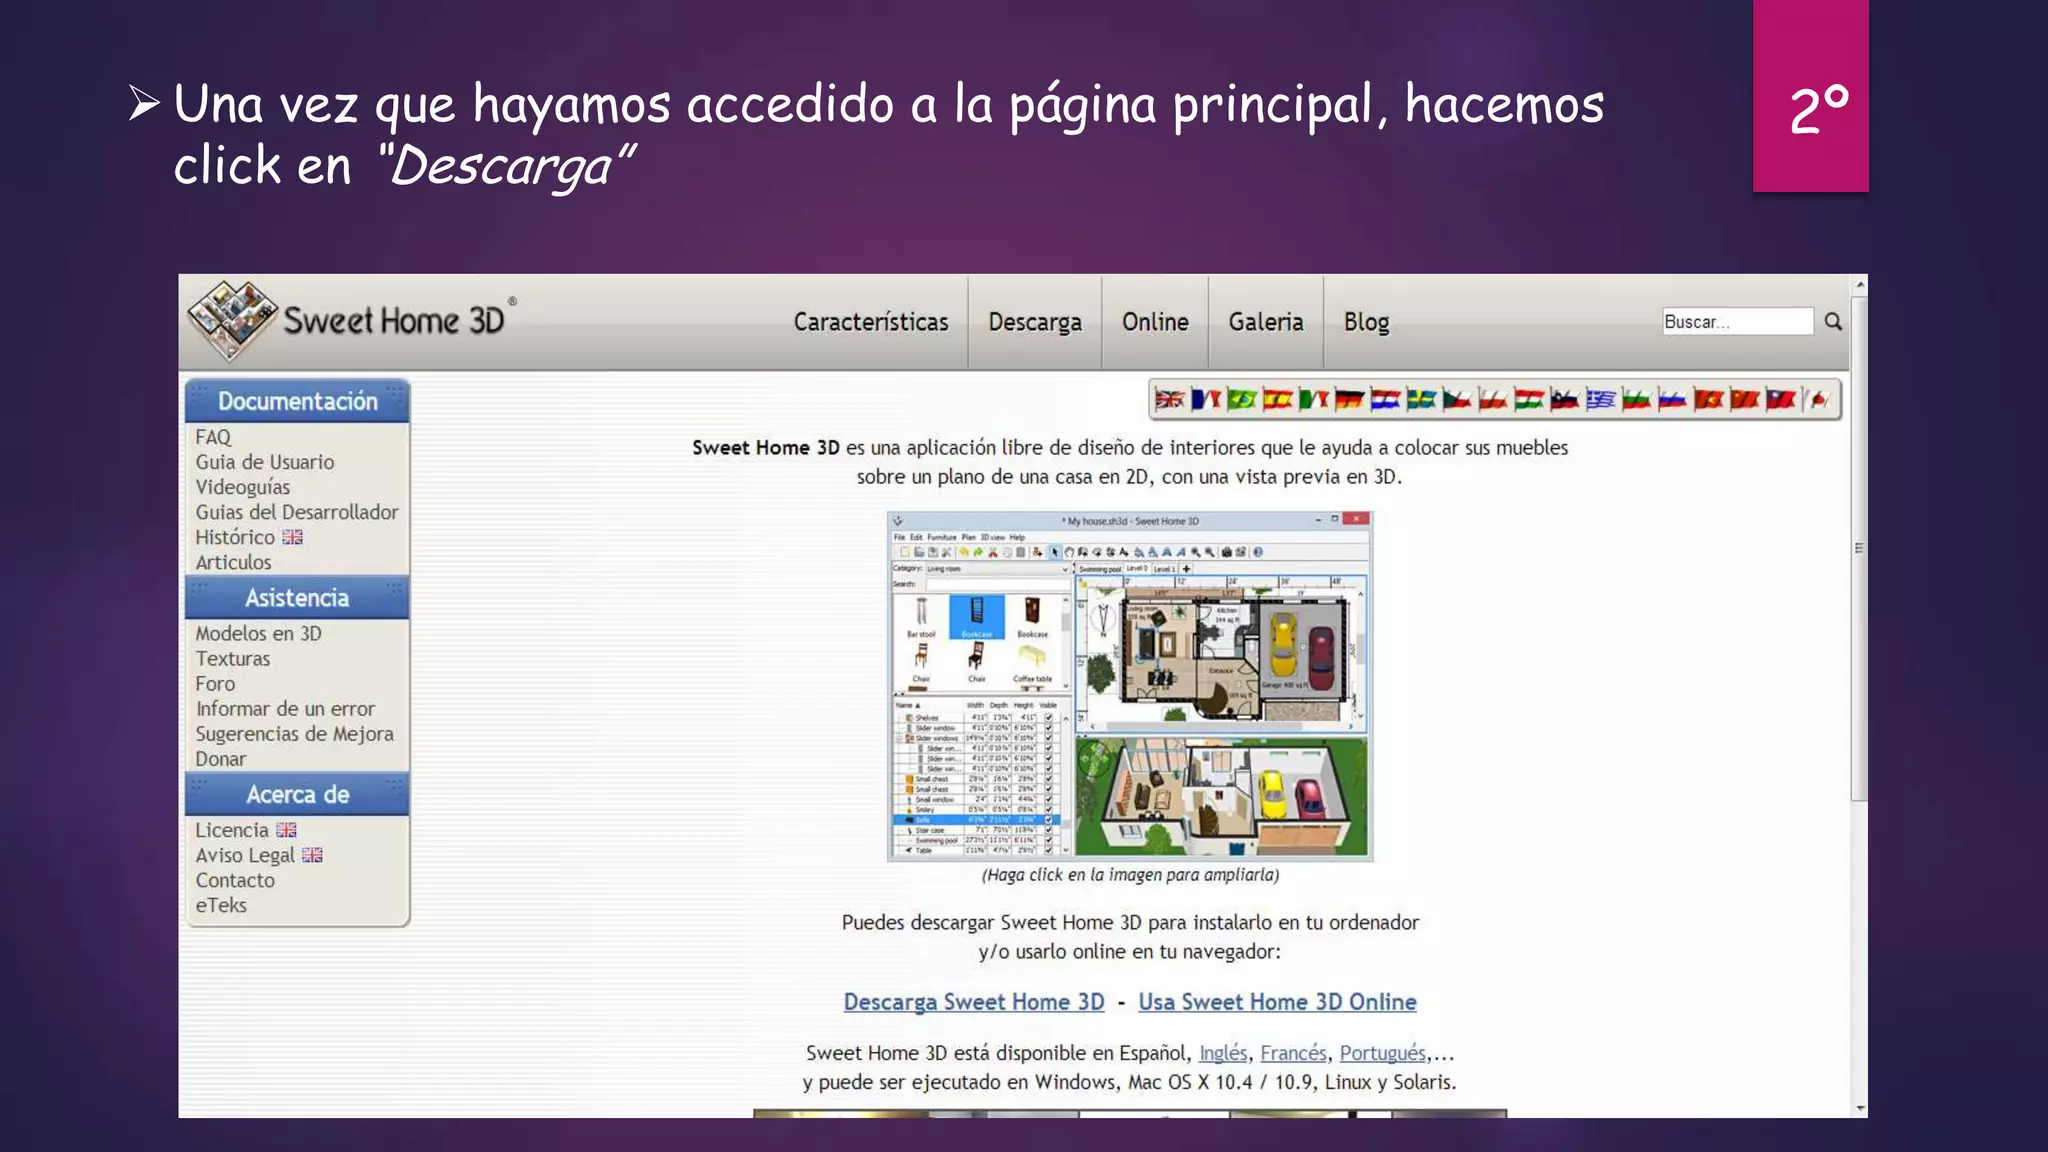
Task: Click the English flag beside Licencia
Action: 286,830
